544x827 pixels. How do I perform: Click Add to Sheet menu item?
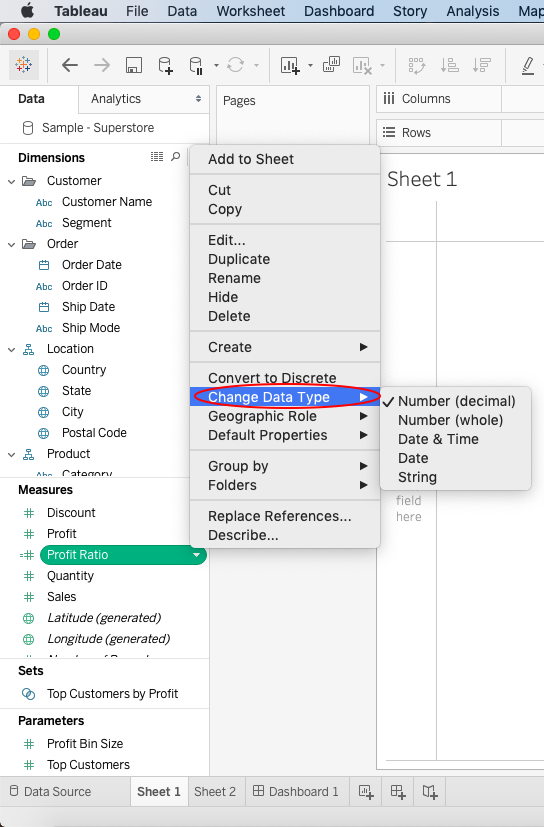(285, 159)
